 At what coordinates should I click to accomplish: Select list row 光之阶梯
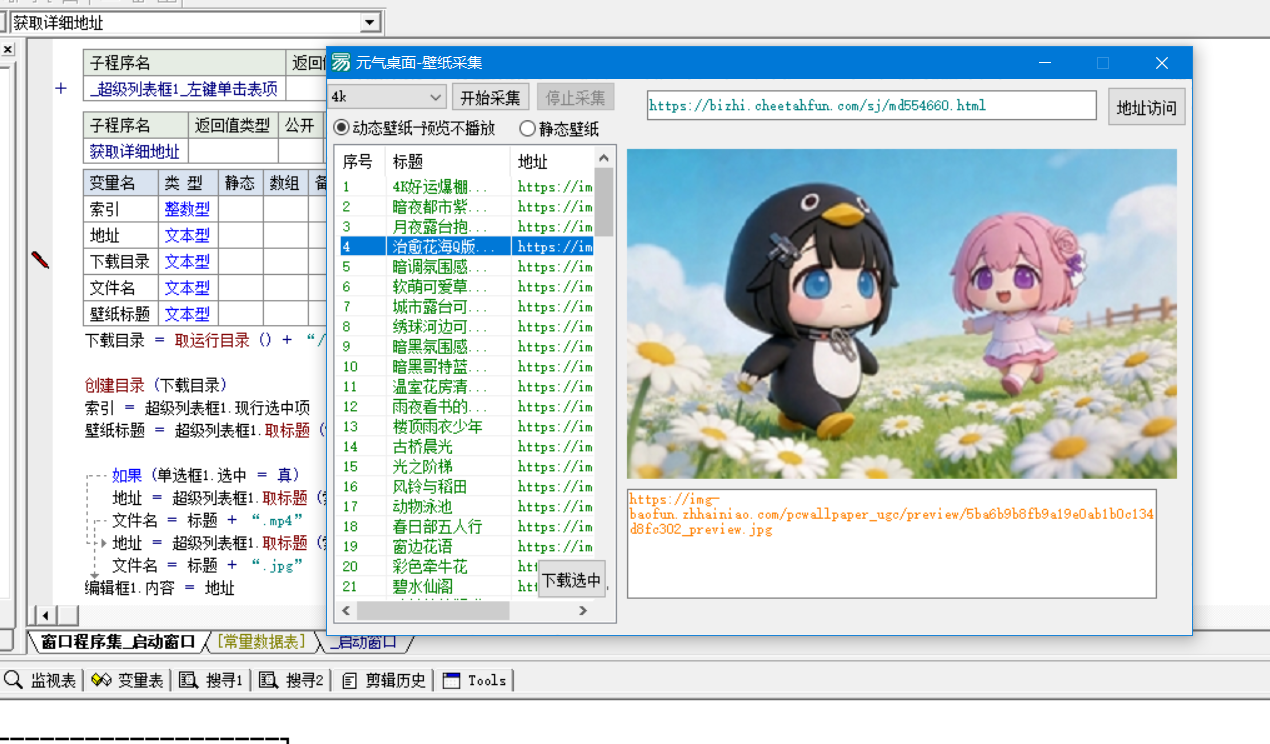point(464,466)
